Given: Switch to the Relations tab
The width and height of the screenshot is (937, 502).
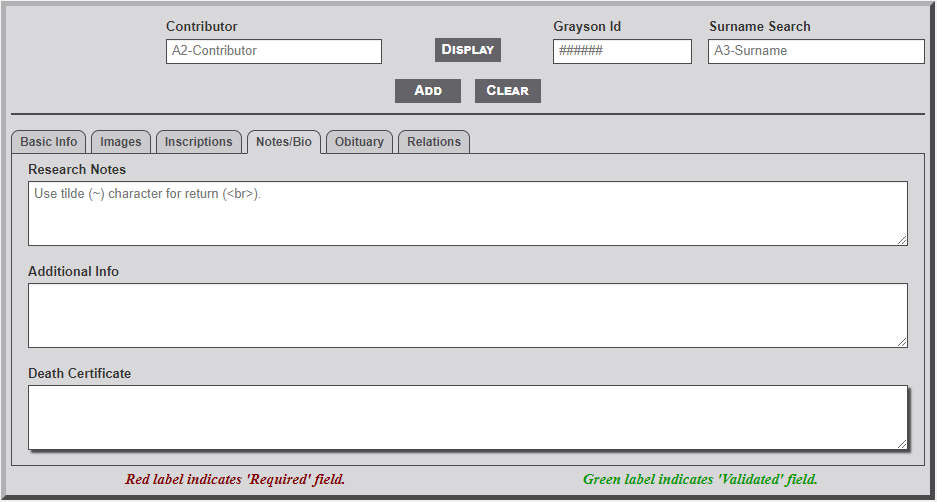Looking at the screenshot, I should tap(434, 142).
